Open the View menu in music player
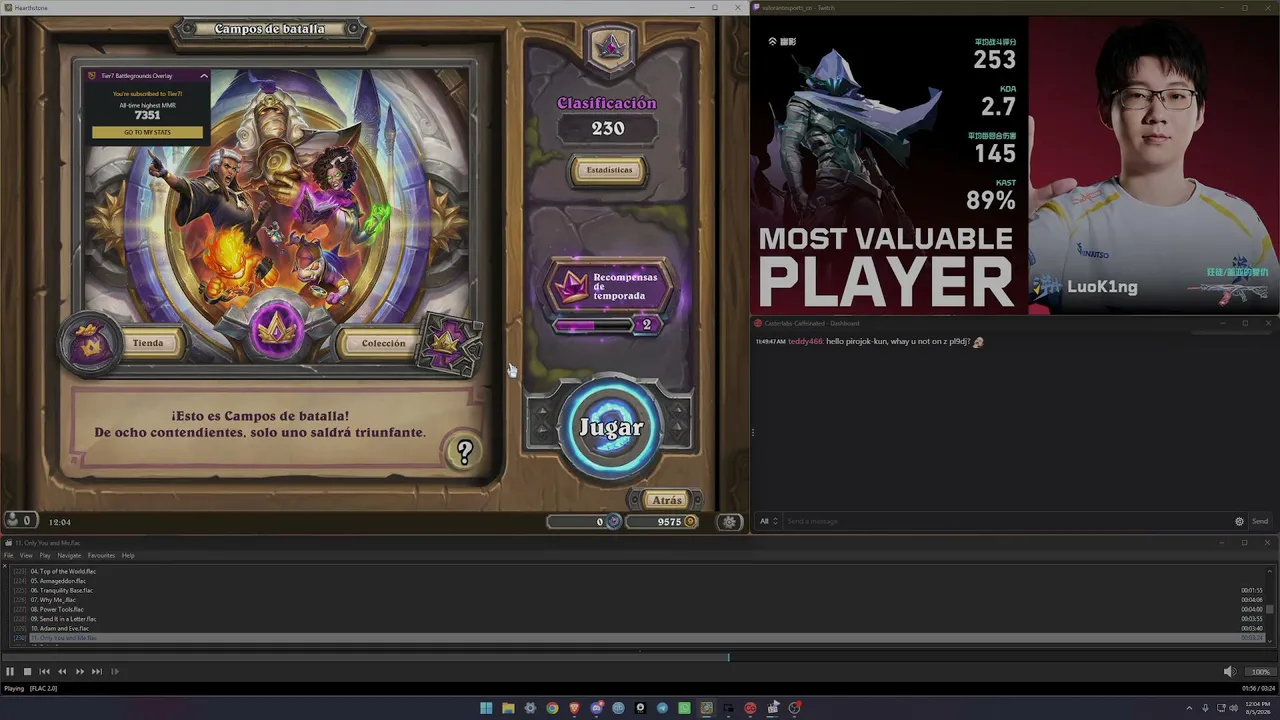This screenshot has height=720, width=1280. coord(26,556)
